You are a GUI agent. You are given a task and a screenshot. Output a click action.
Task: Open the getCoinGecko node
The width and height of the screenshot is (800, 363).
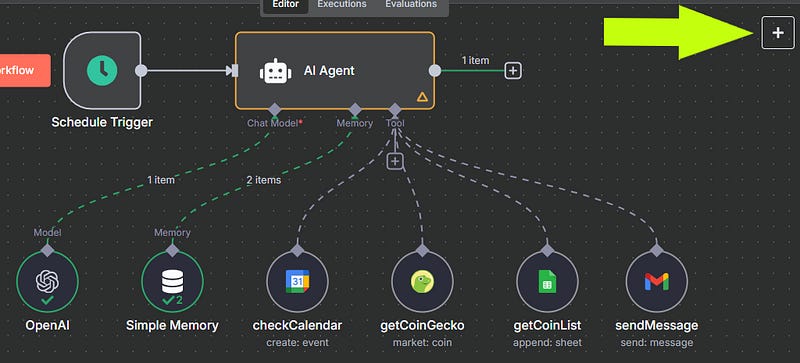422,281
